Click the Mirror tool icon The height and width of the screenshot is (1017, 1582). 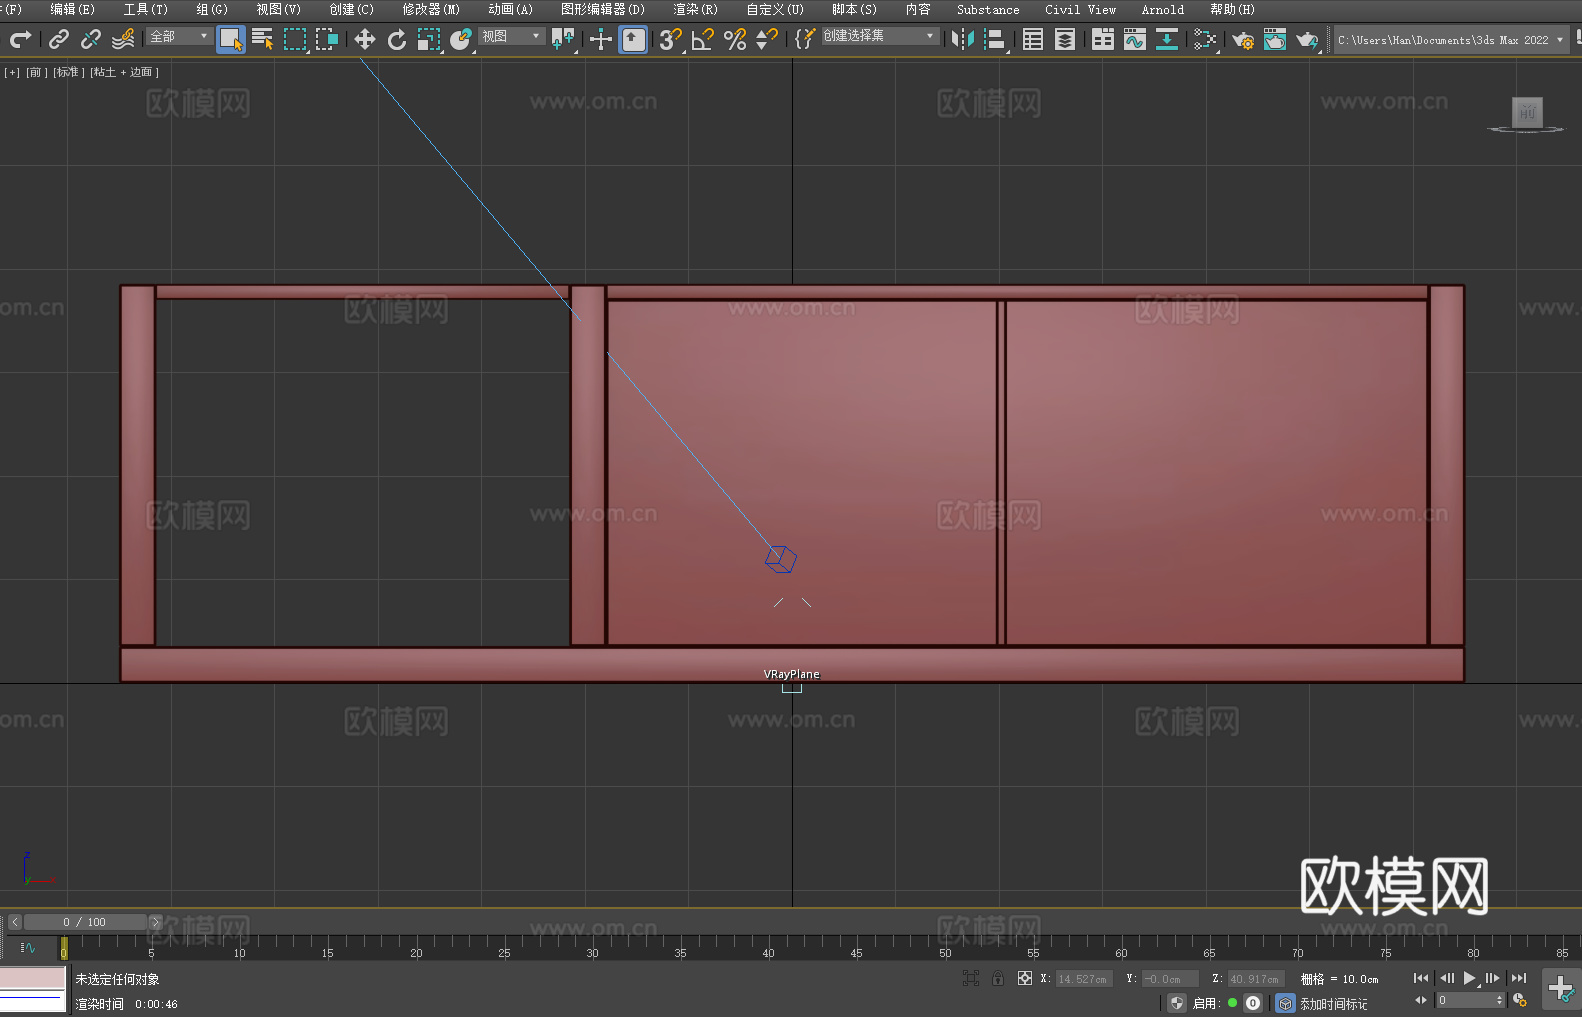(963, 39)
